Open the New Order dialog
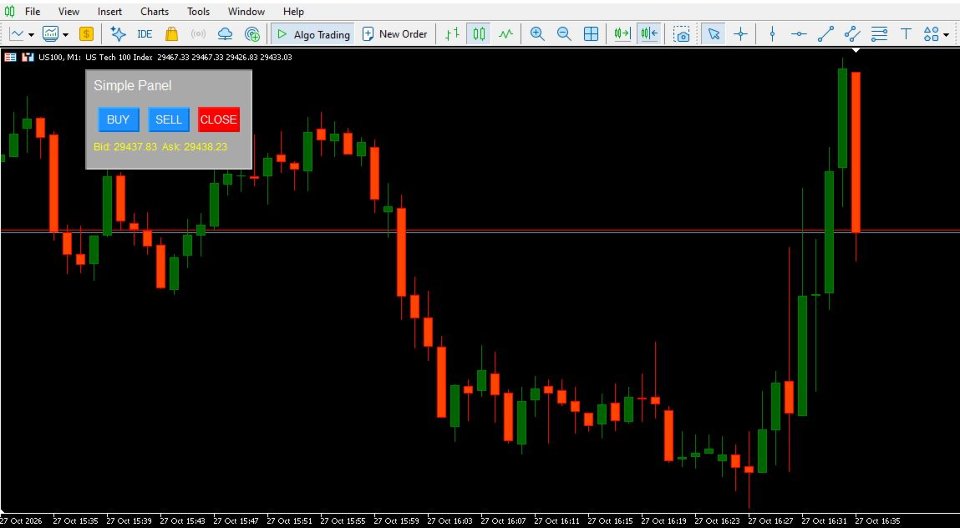Viewport: 960px width, 528px height. [394, 34]
